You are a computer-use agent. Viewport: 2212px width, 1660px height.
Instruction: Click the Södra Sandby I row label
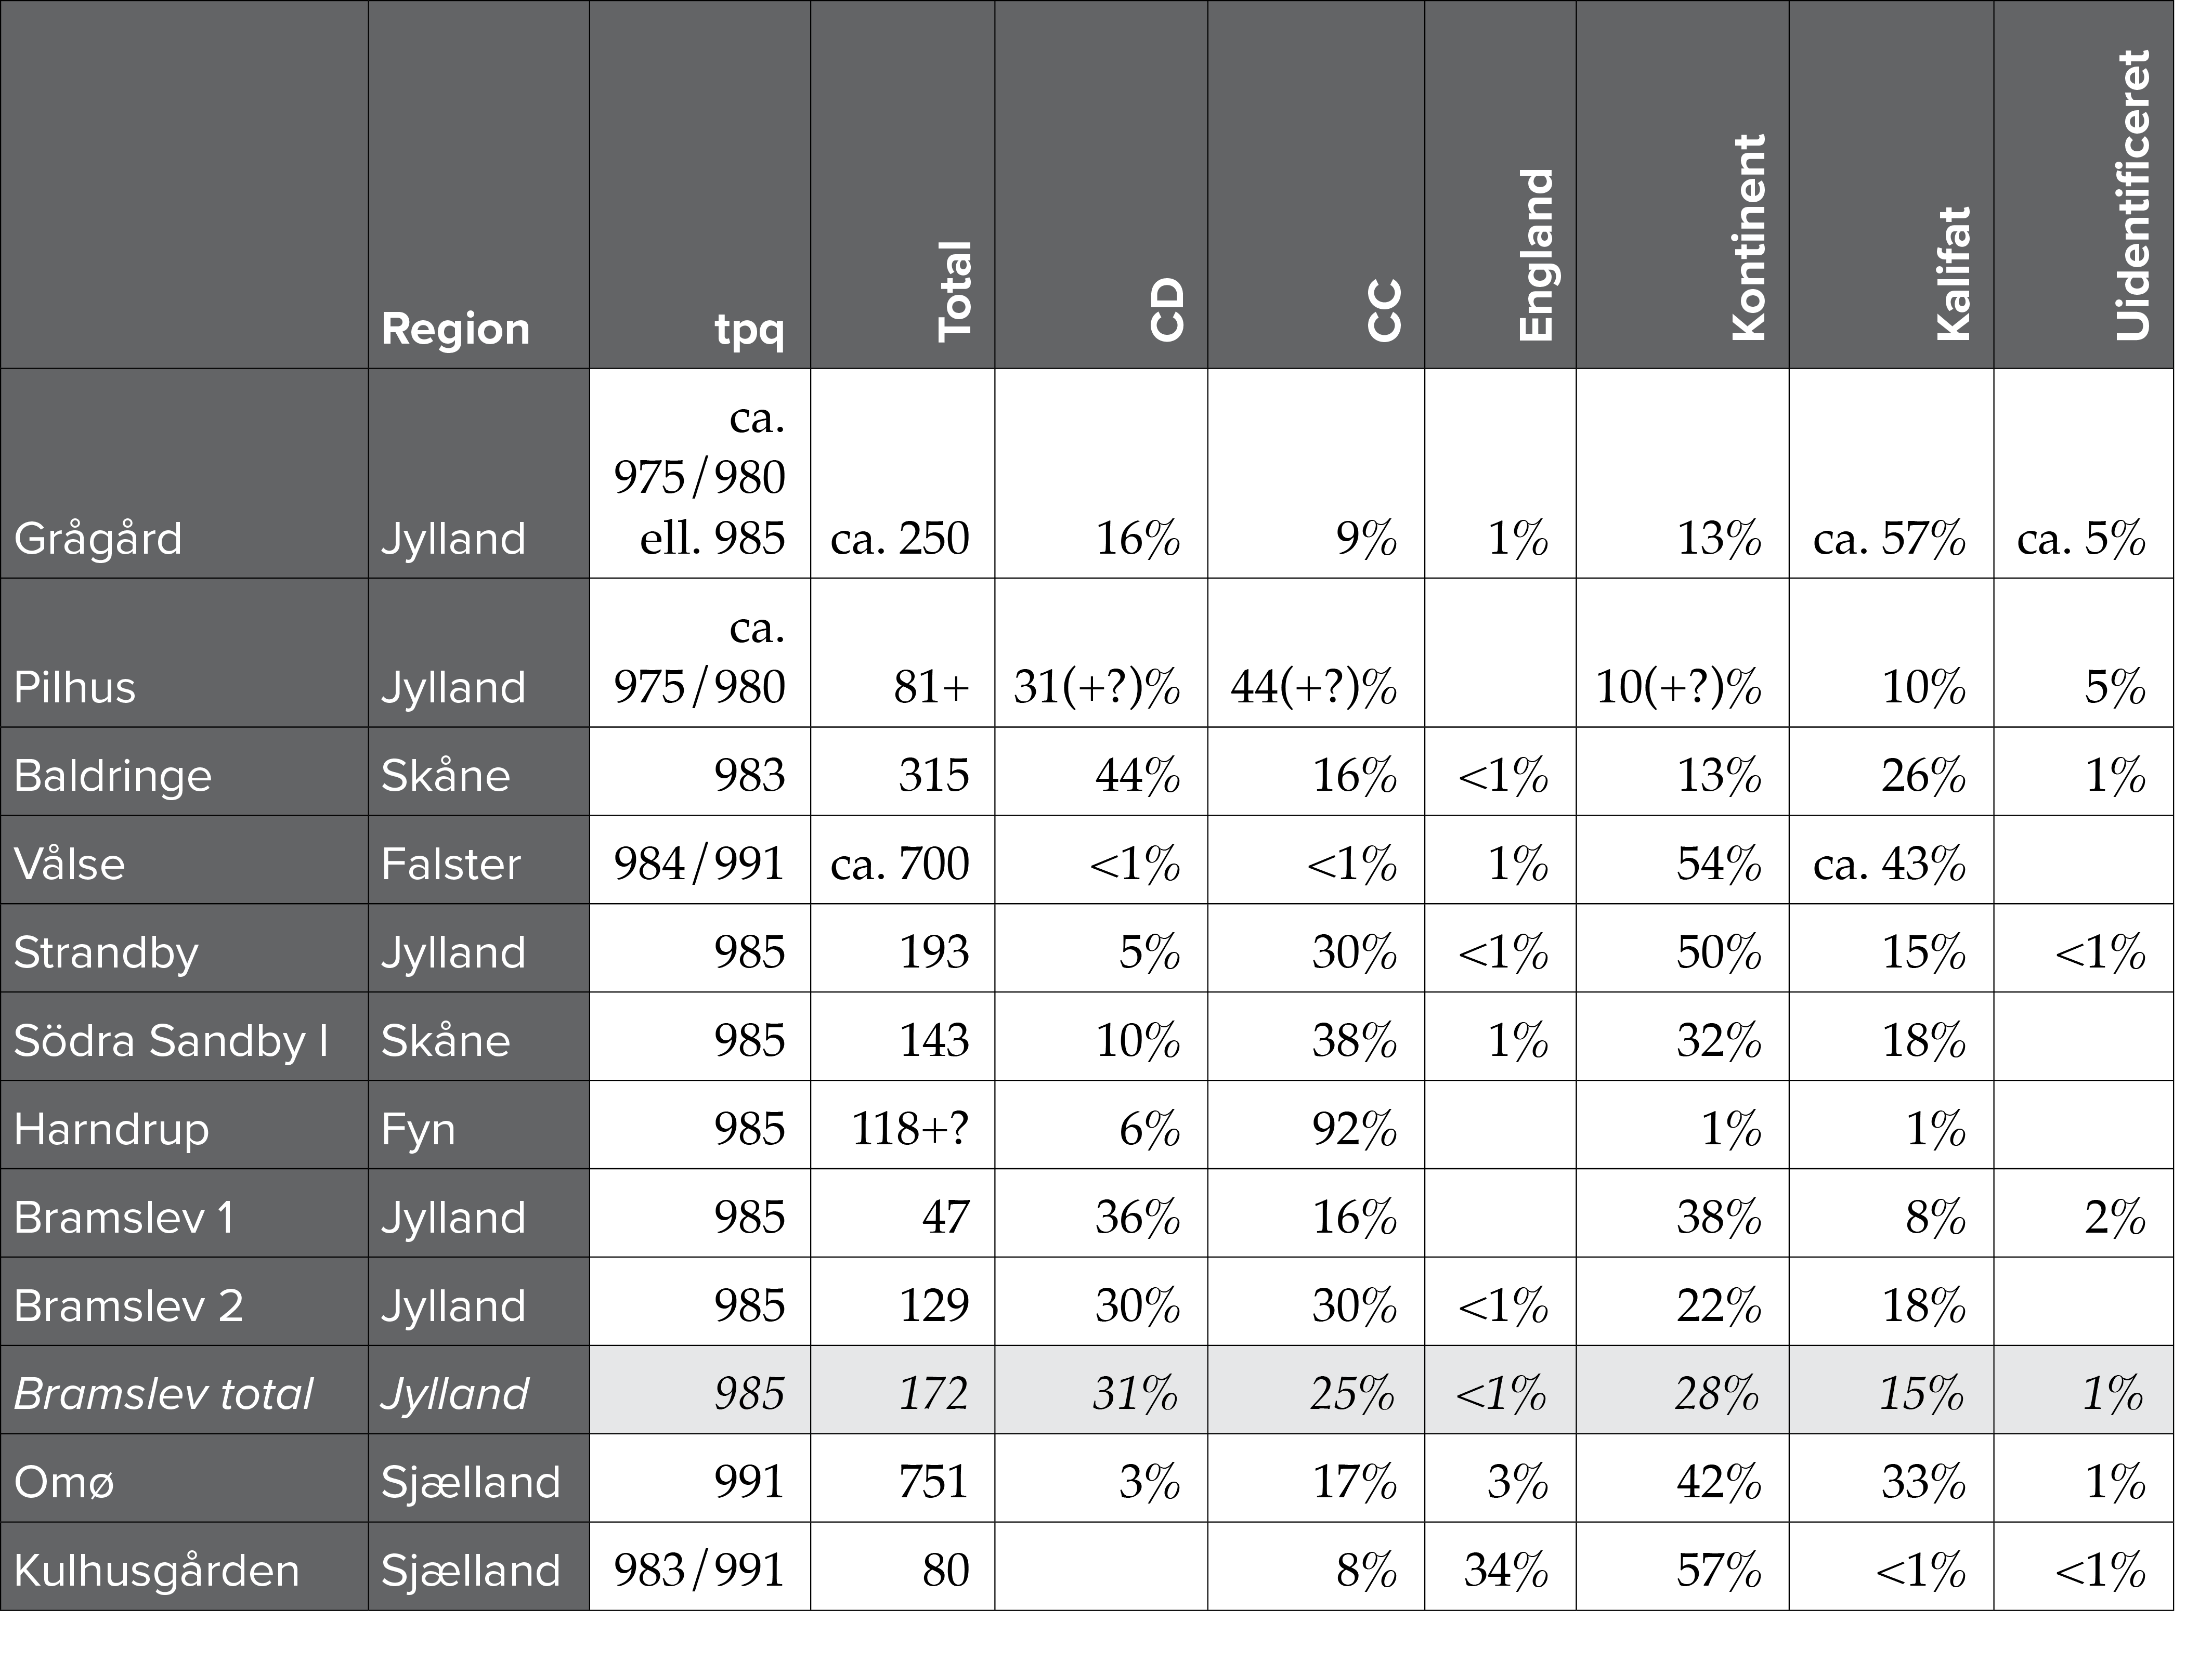point(171,1041)
